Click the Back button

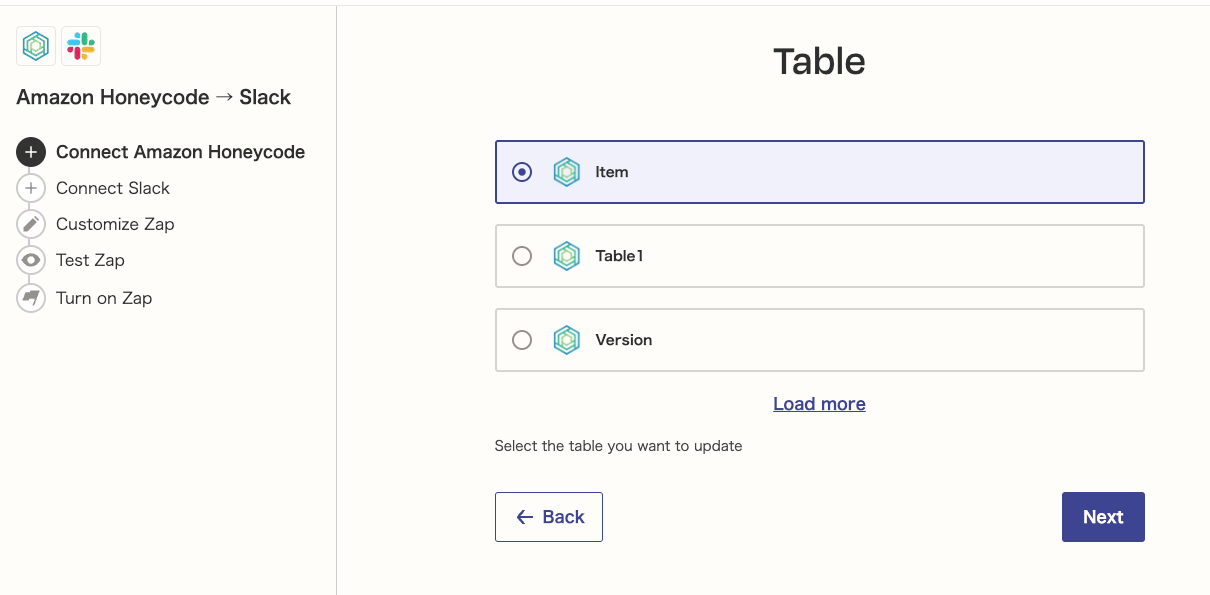point(548,517)
